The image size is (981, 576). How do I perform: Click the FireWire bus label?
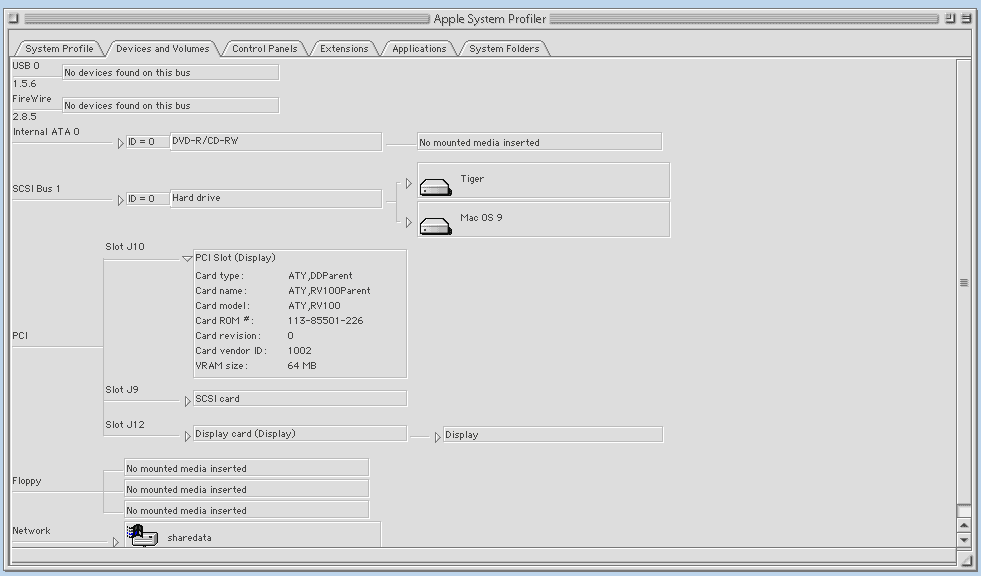coord(32,99)
